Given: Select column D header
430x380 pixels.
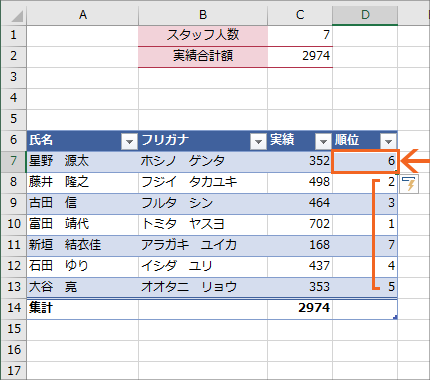Looking at the screenshot, I should (365, 15).
